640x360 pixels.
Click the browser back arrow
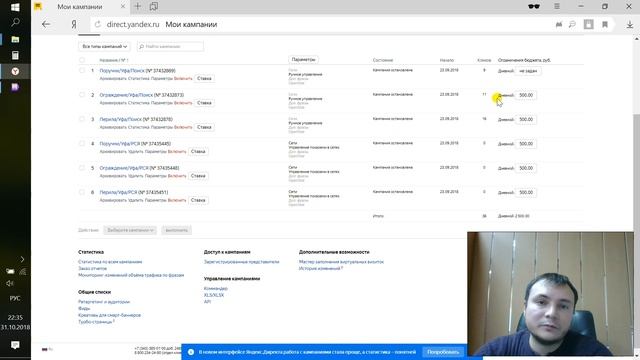(x=46, y=24)
